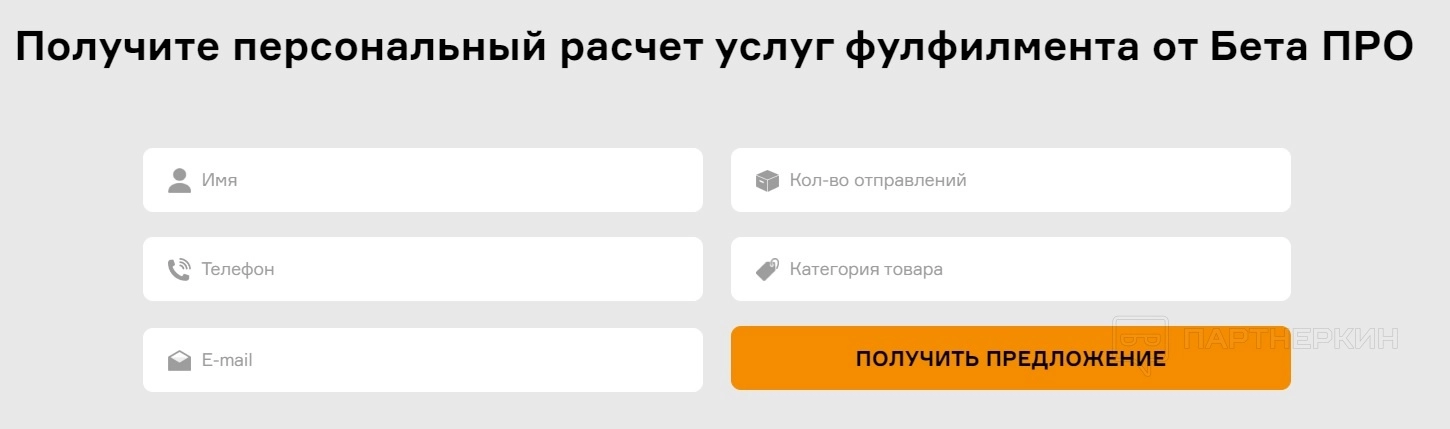Click the envelope icon in the E-mail field
This screenshot has width=1450, height=429.
click(179, 361)
